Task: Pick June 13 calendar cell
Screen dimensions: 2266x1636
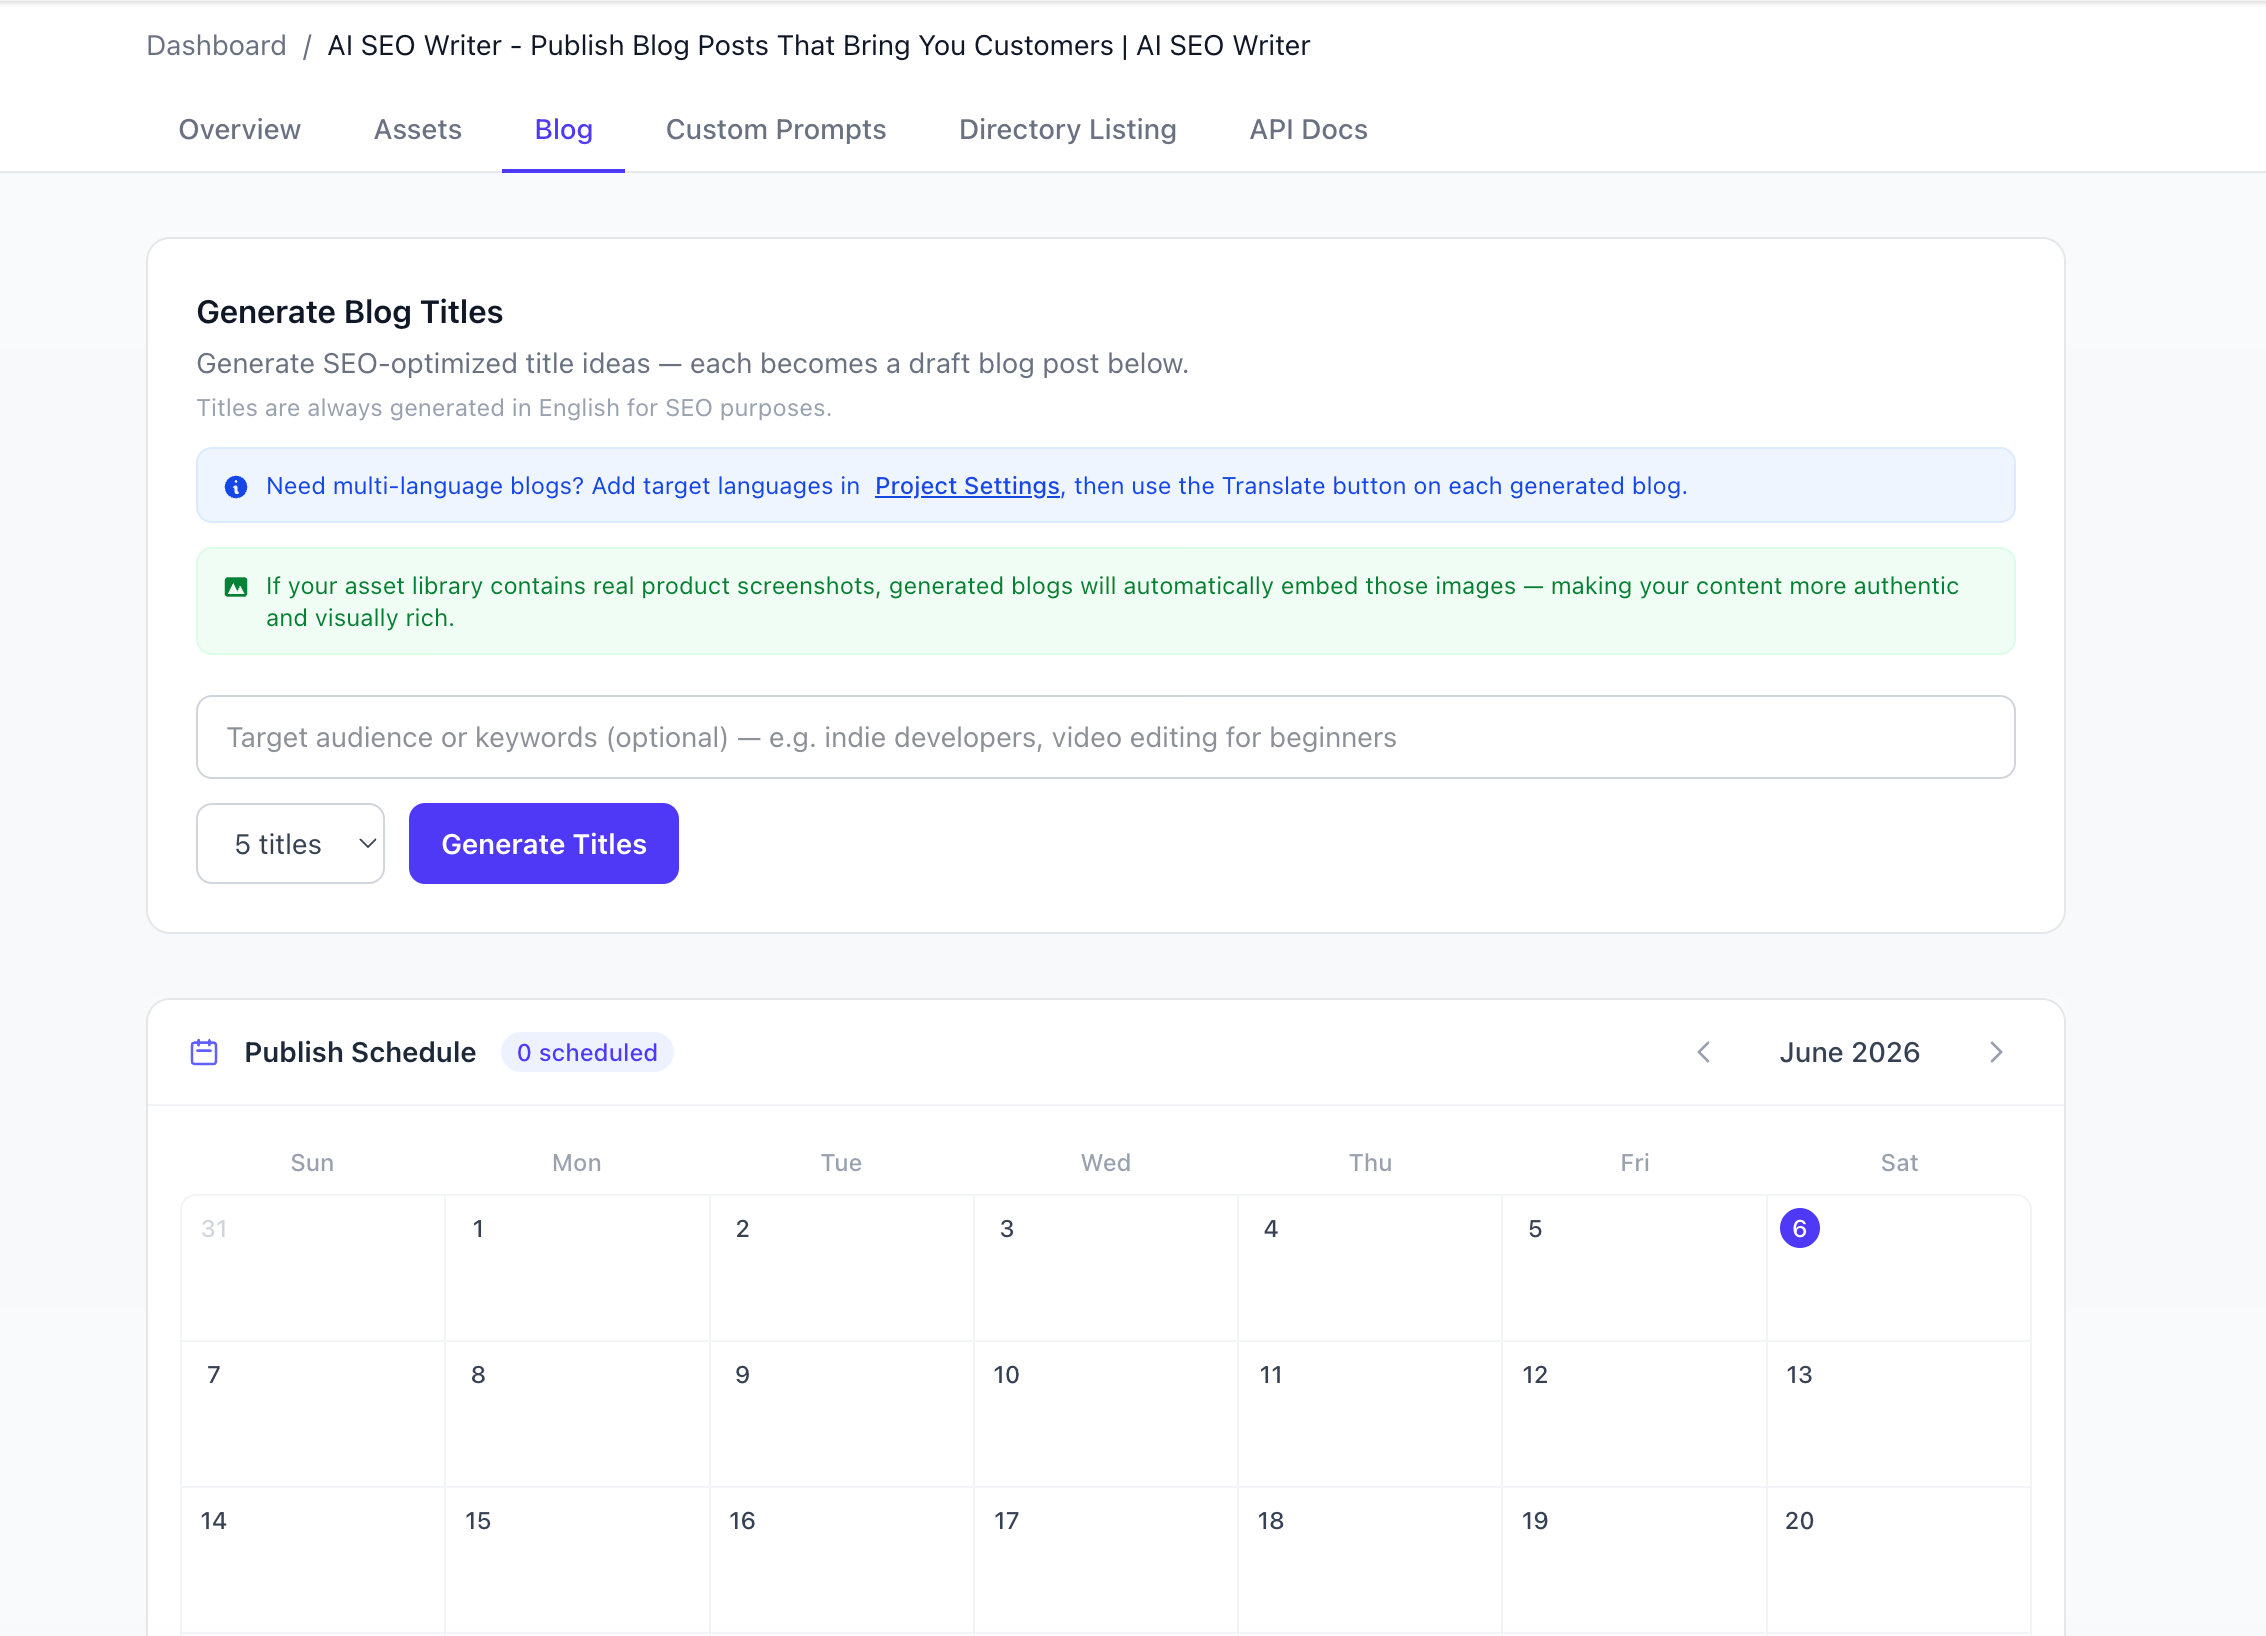Action: (1898, 1414)
